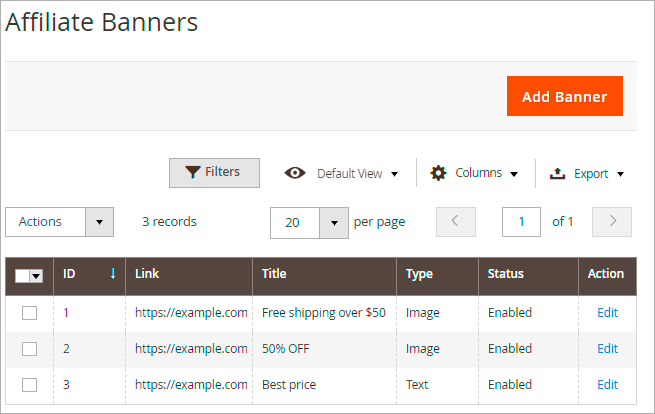655x414 pixels.
Task: Edit the Best price banner
Action: coord(607,385)
